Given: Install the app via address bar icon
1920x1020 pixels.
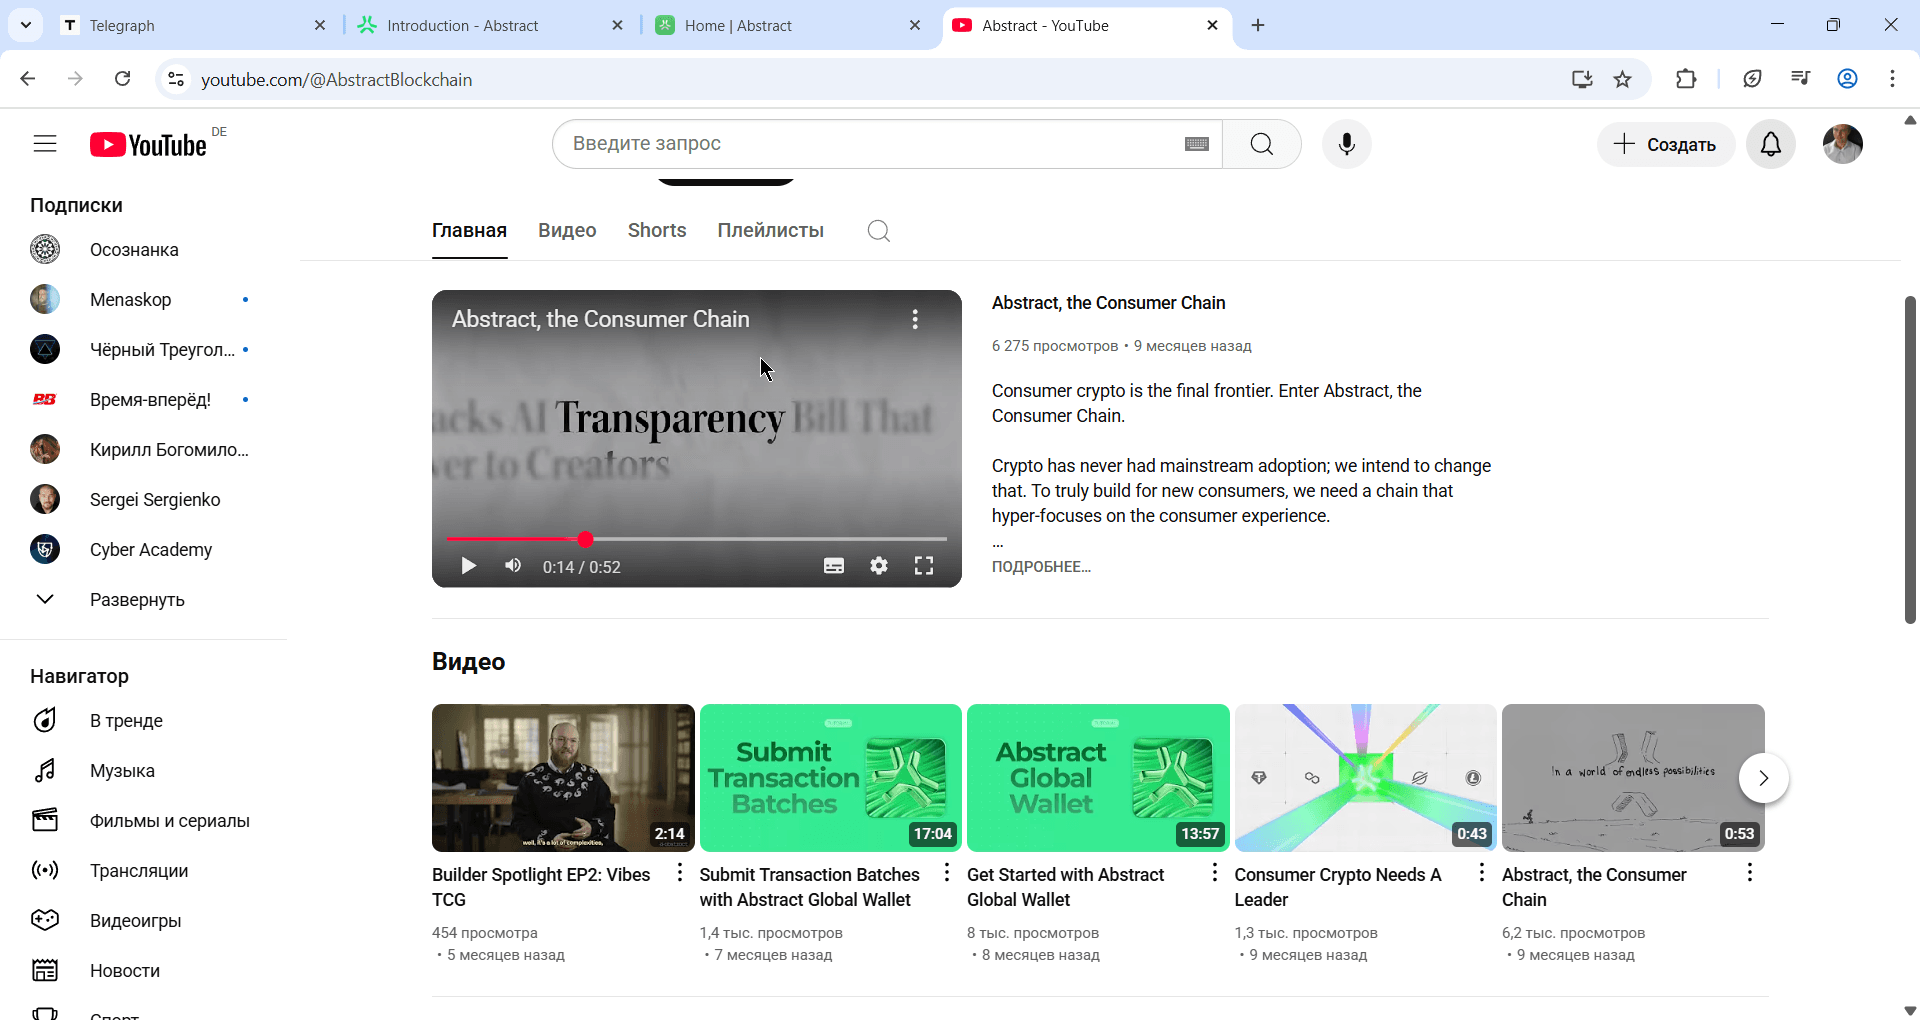Looking at the screenshot, I should tap(1582, 79).
